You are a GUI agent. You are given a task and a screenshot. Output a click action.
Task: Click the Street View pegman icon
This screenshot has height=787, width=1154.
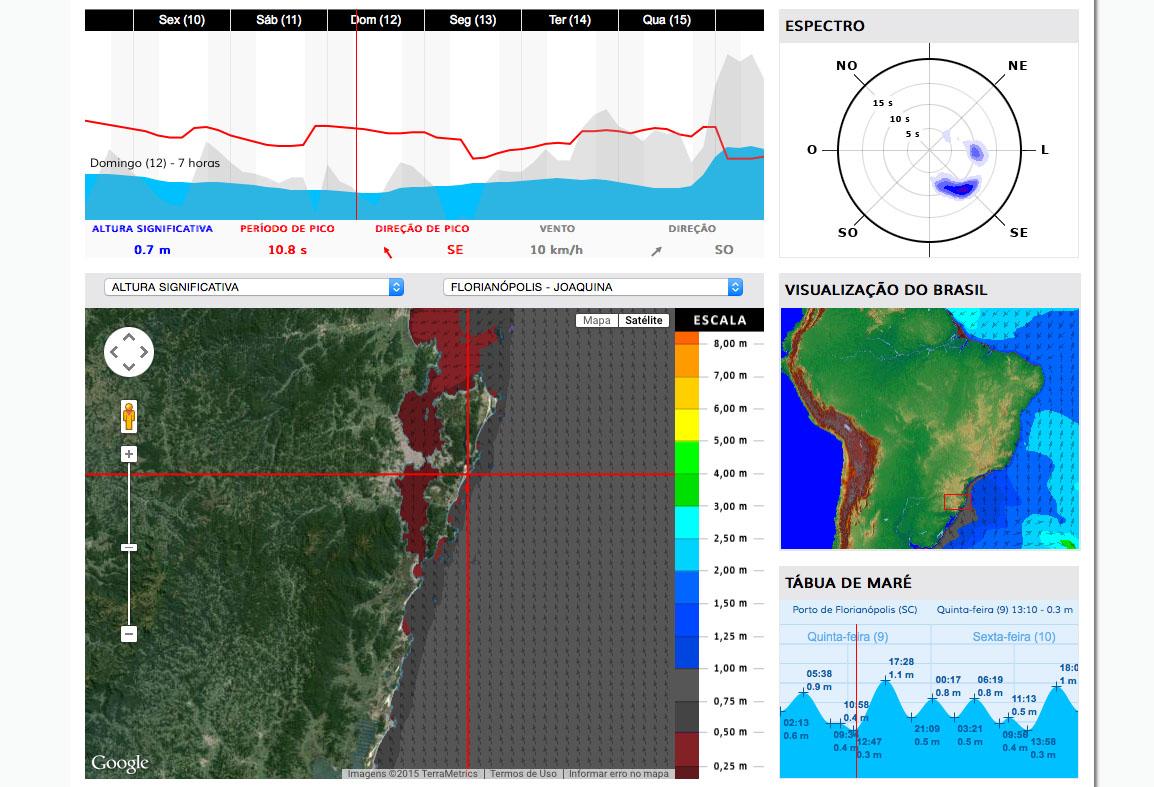pos(129,417)
